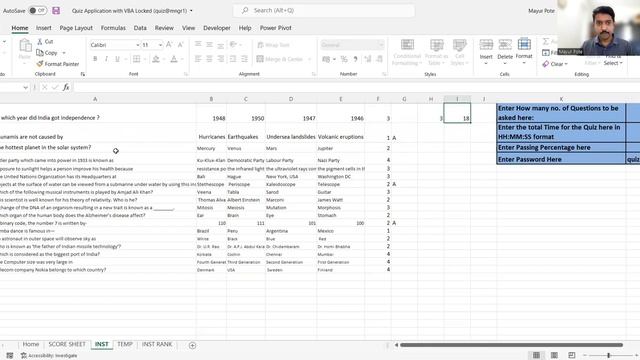Click the zoom slider
This screenshot has height=360, width=640.
pyautogui.click(x=608, y=356)
